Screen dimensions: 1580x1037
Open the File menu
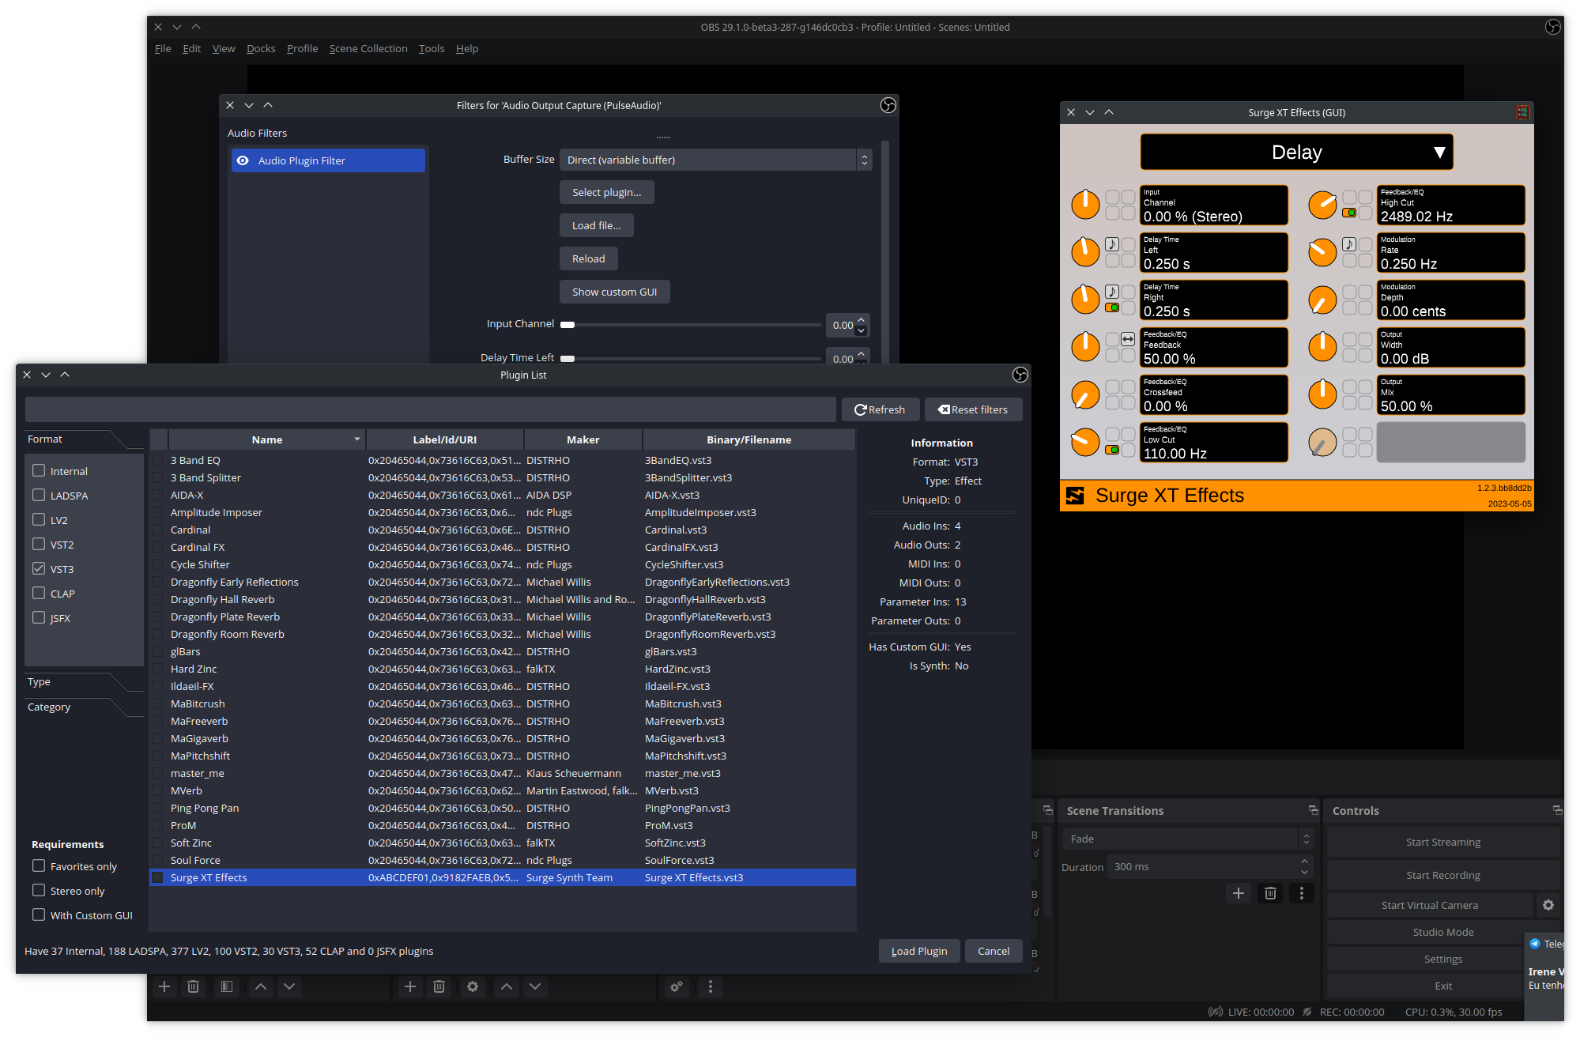[x=163, y=48]
